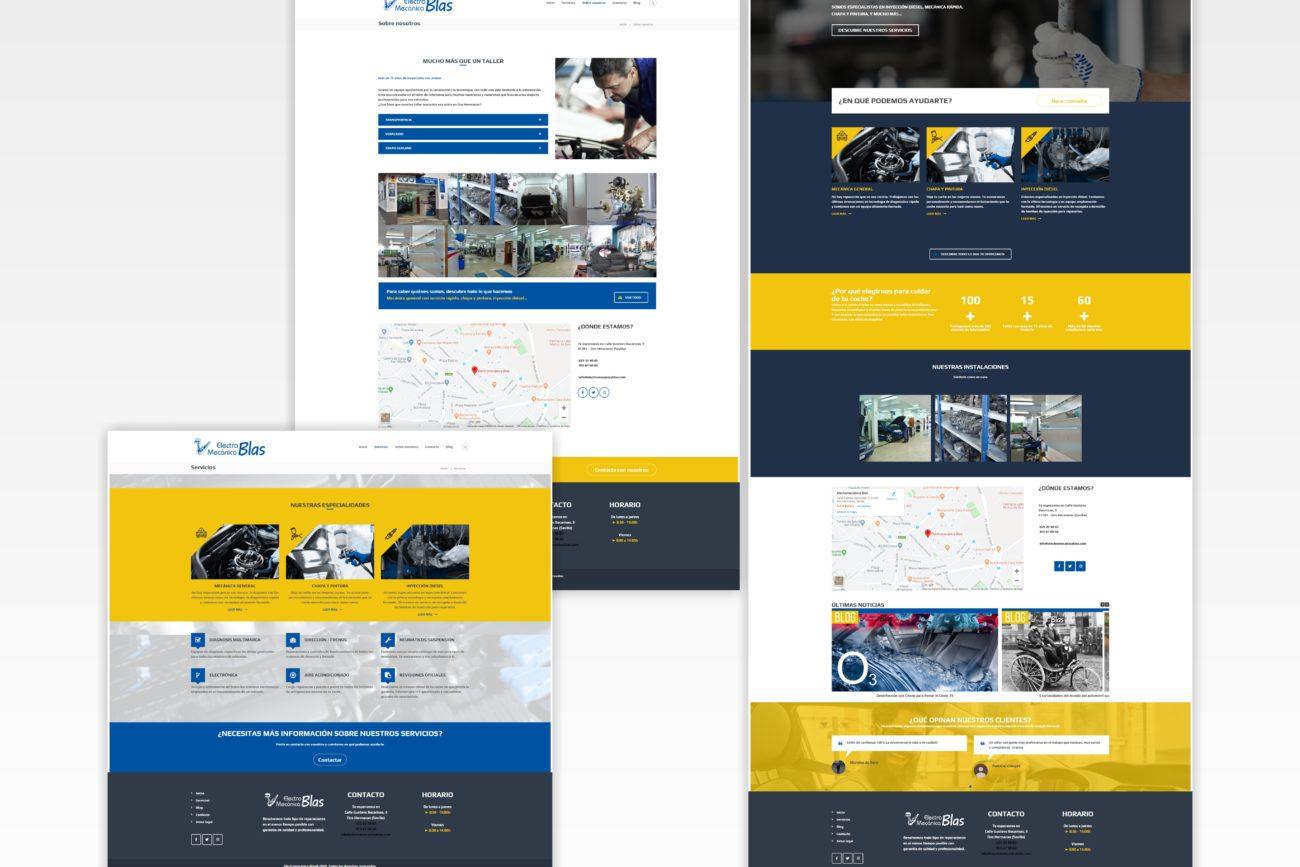Viewport: 1300px width, 867px height.
Task: Click the Diagnosis Multimarca service icon
Action: click(x=198, y=639)
